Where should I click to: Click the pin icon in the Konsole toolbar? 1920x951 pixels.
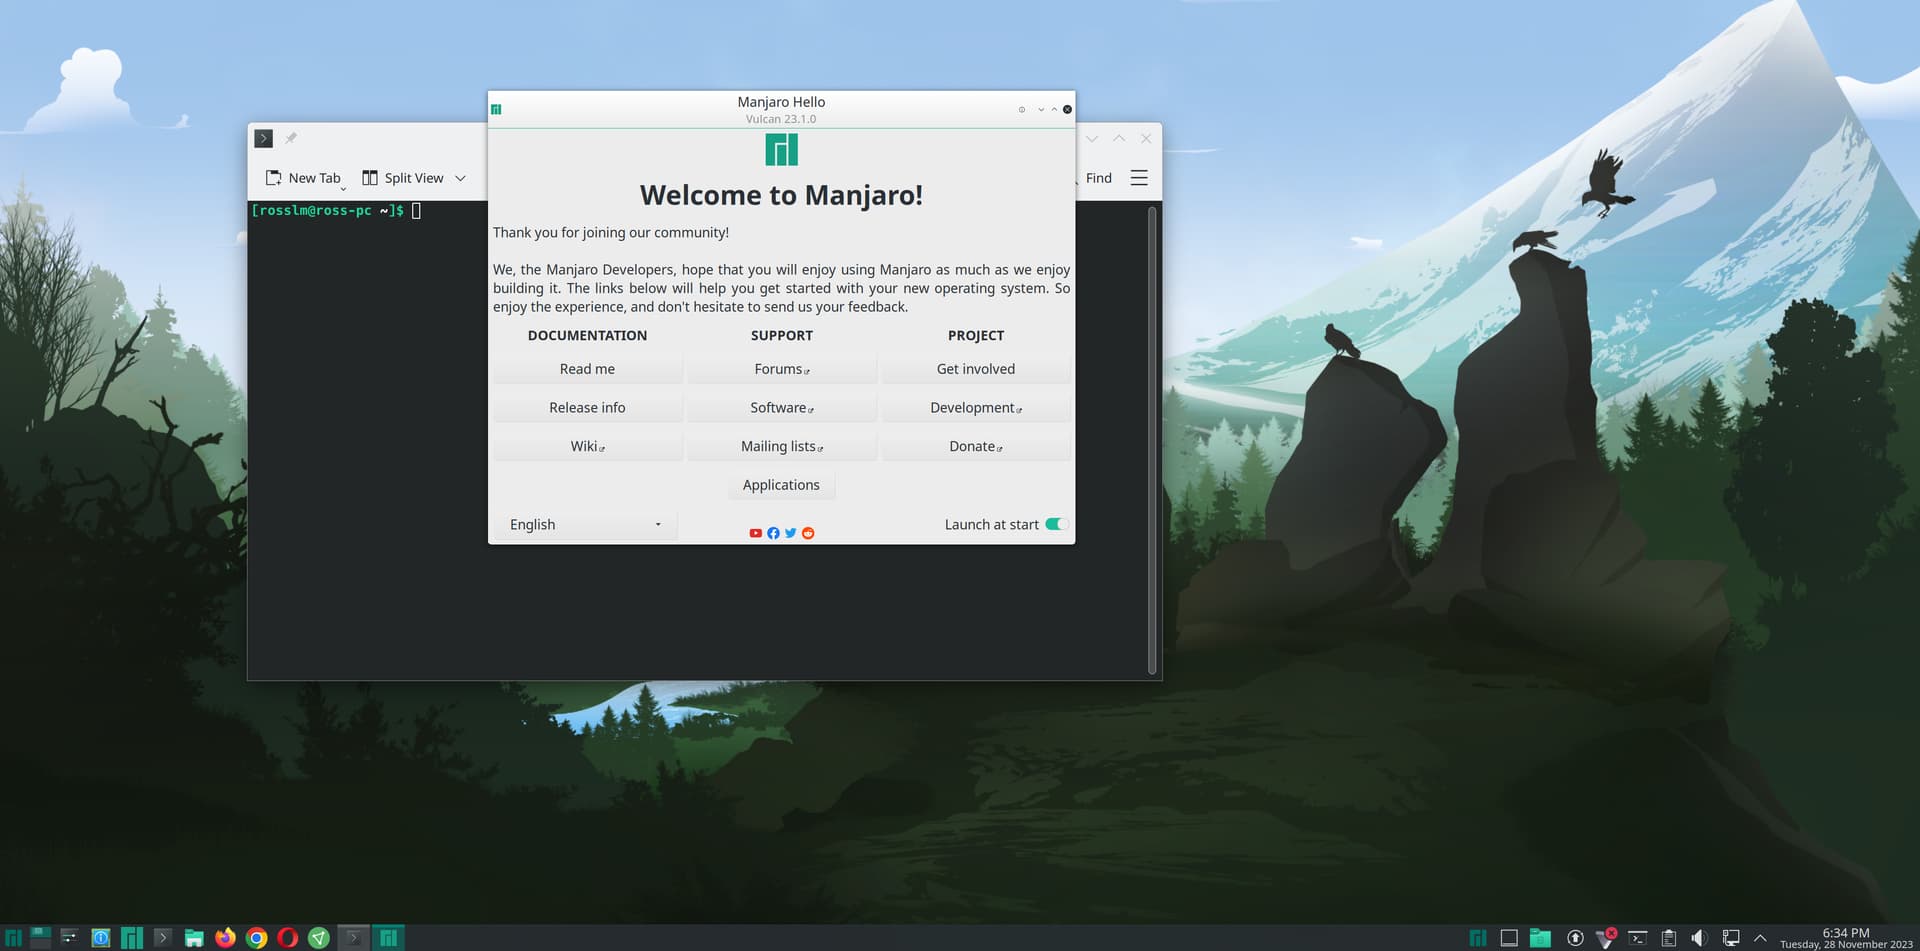[291, 138]
